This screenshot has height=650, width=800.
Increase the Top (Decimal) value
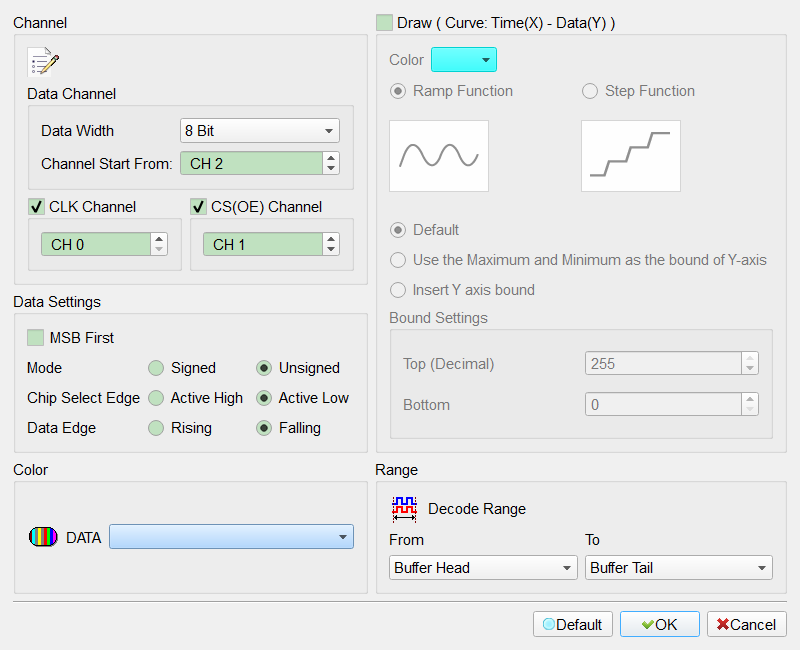pyautogui.click(x=750, y=358)
